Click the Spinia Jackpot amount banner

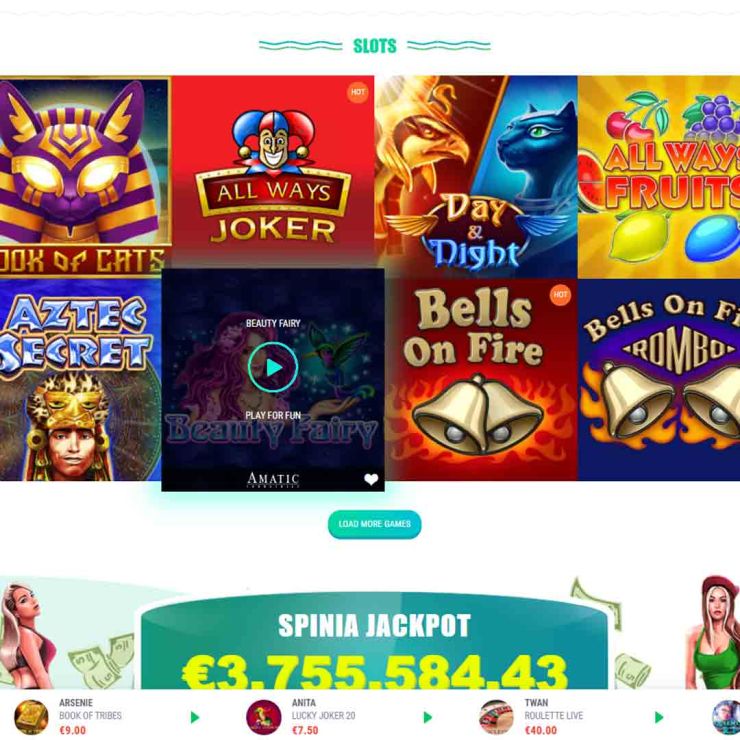pos(374,642)
